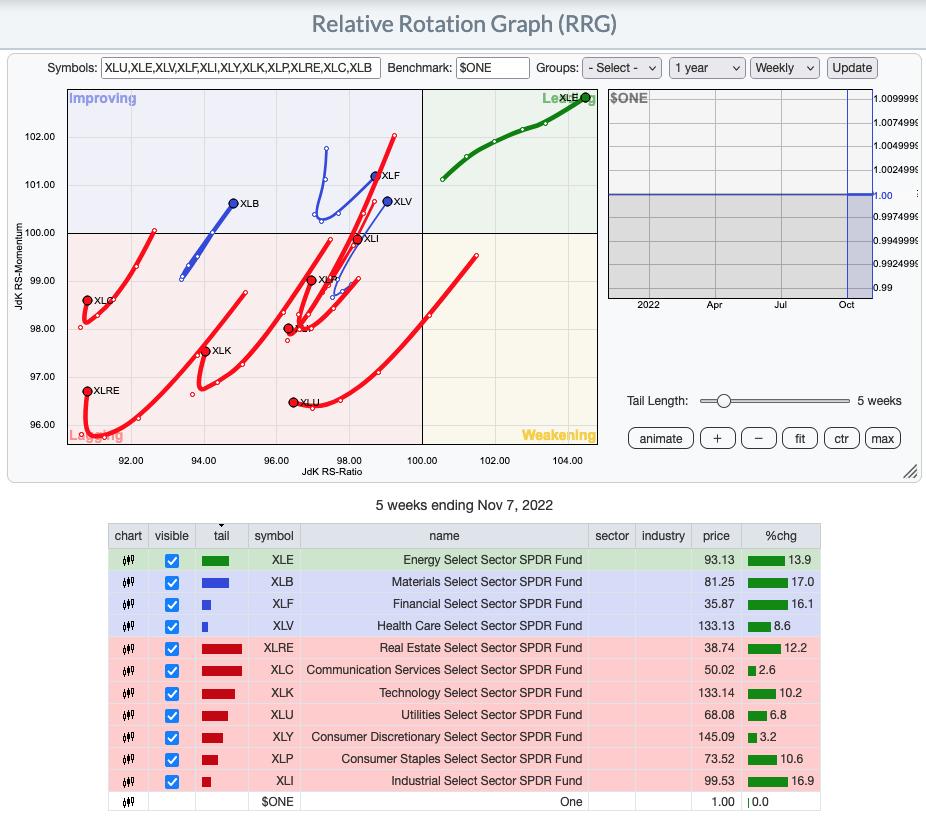926x816 pixels.
Task: Select Utilities Select Sector SPDR Fund name
Action: point(491,715)
